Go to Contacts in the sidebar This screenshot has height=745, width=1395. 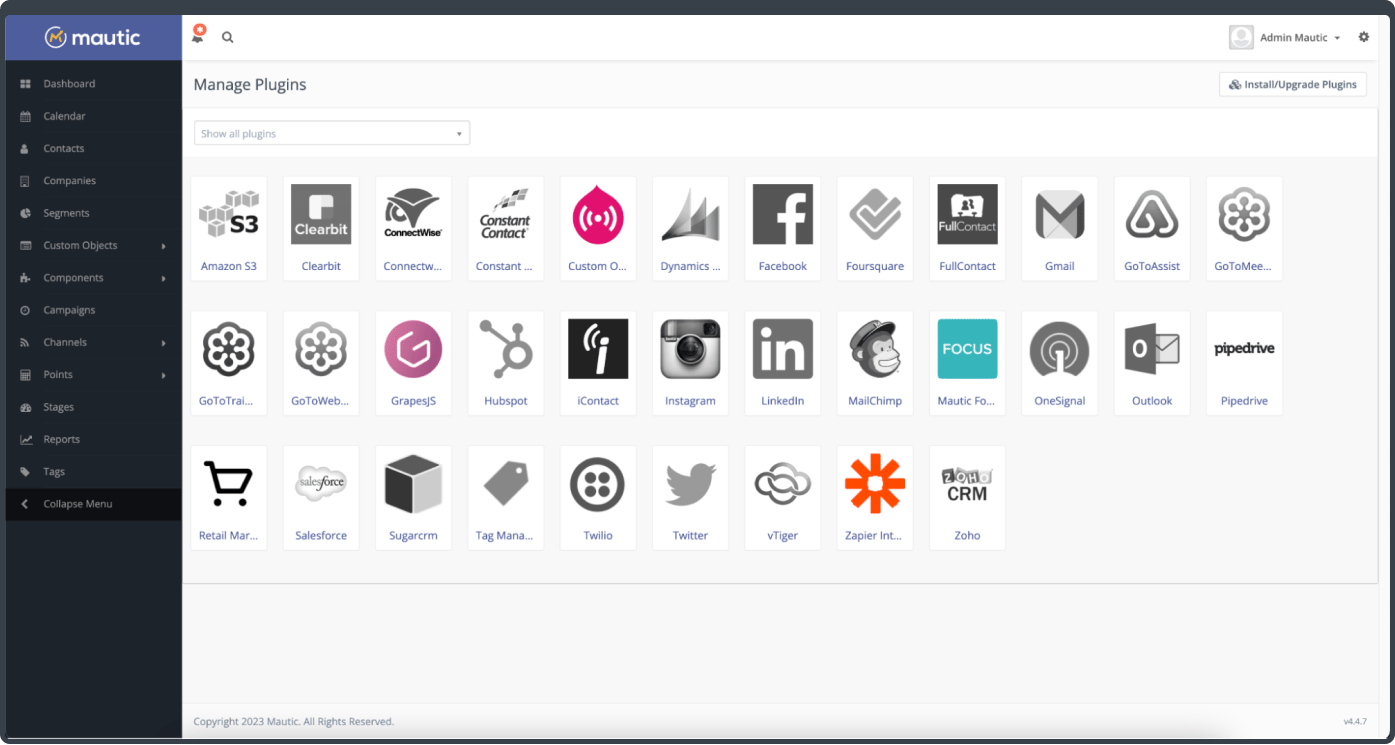[64, 148]
